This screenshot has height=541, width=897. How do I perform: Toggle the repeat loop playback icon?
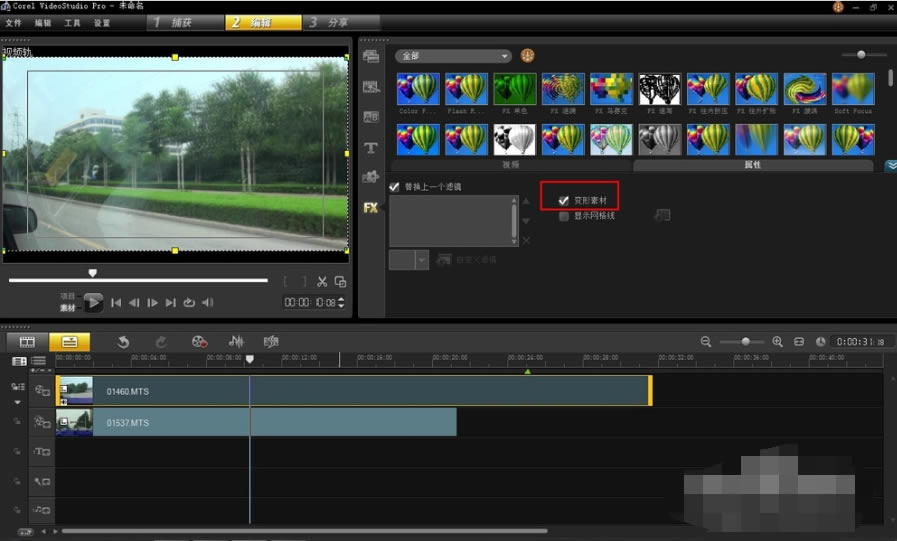point(189,303)
